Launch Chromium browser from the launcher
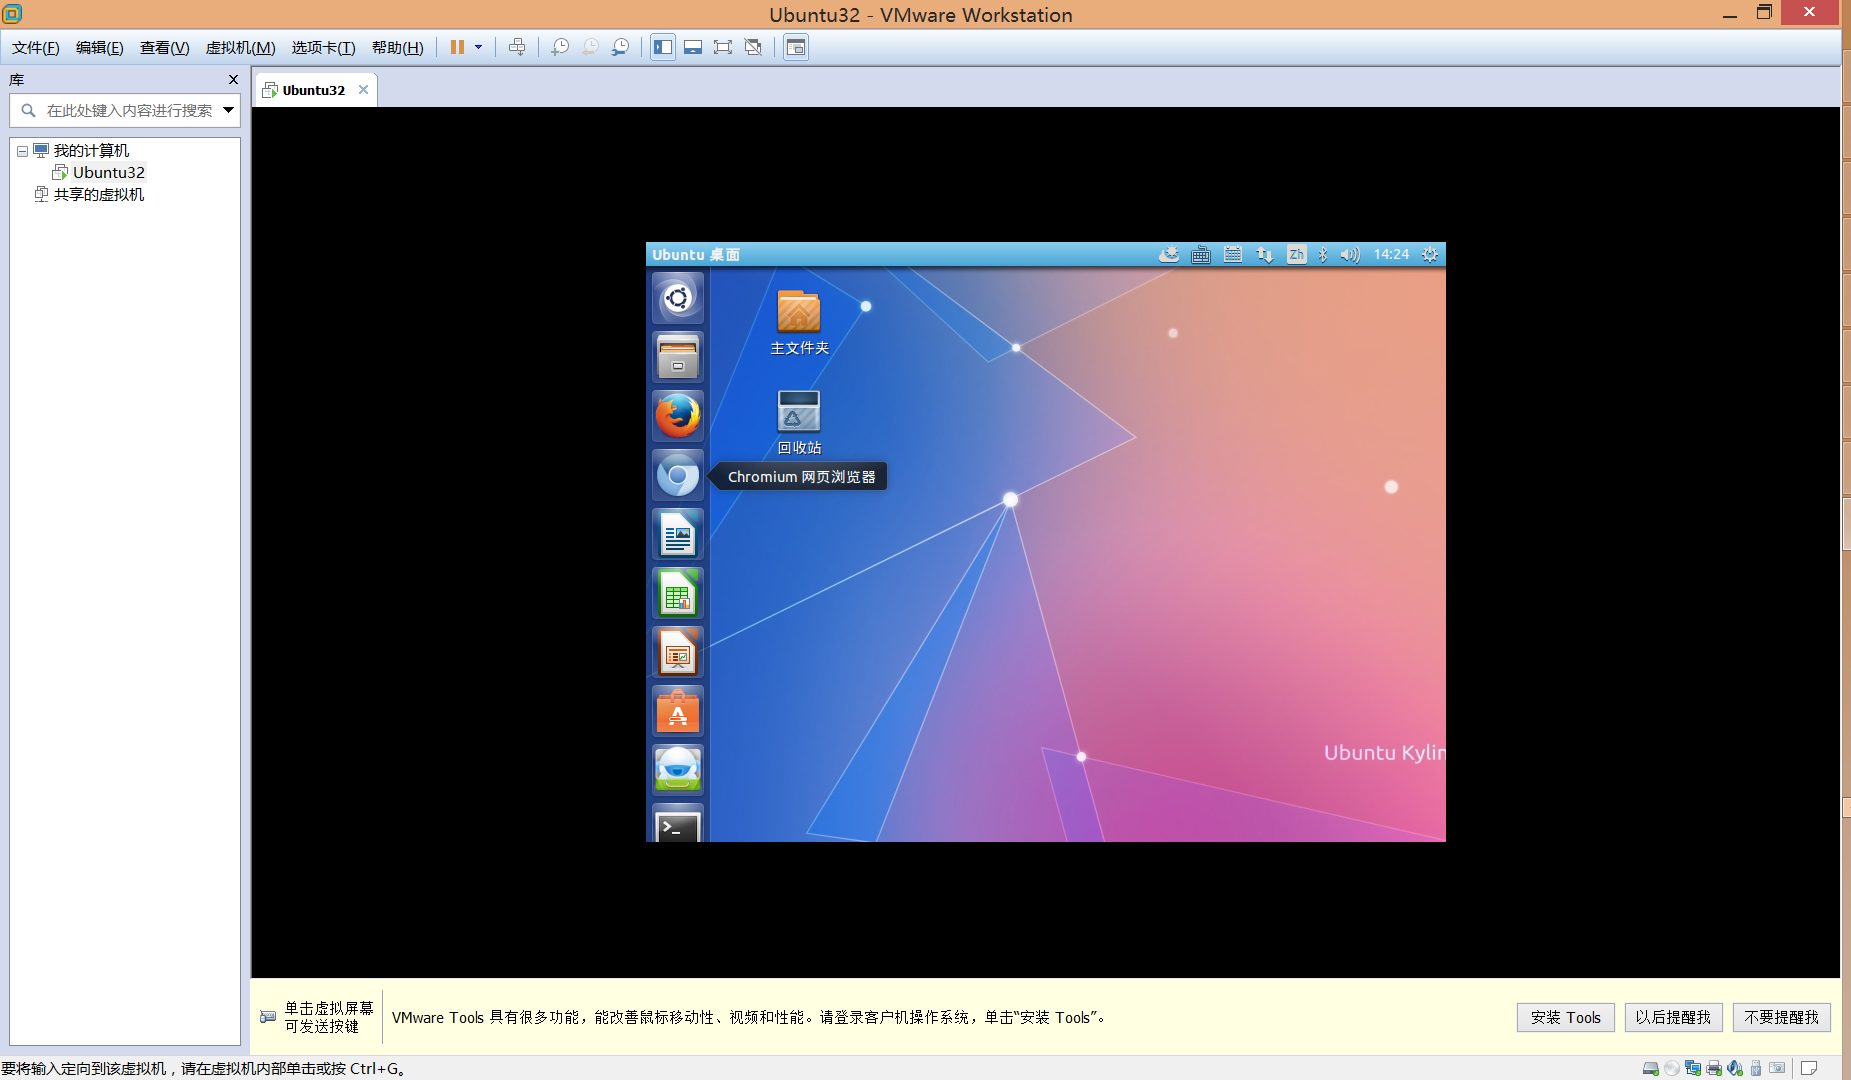The width and height of the screenshot is (1851, 1080). (x=678, y=475)
